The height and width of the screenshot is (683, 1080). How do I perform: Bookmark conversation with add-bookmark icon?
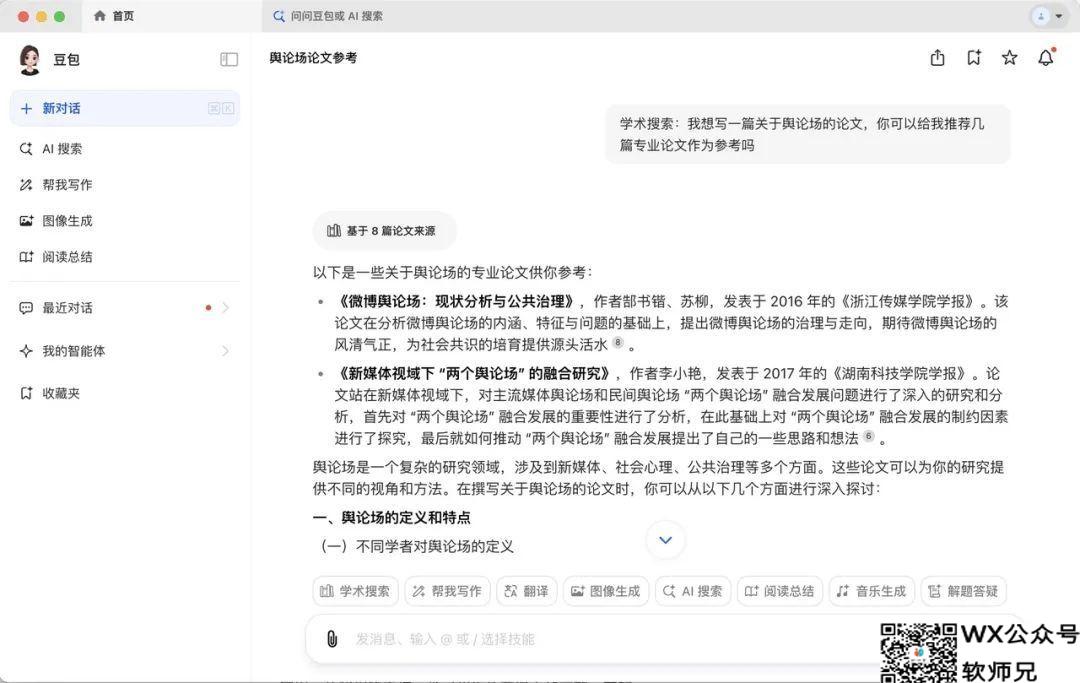974,58
